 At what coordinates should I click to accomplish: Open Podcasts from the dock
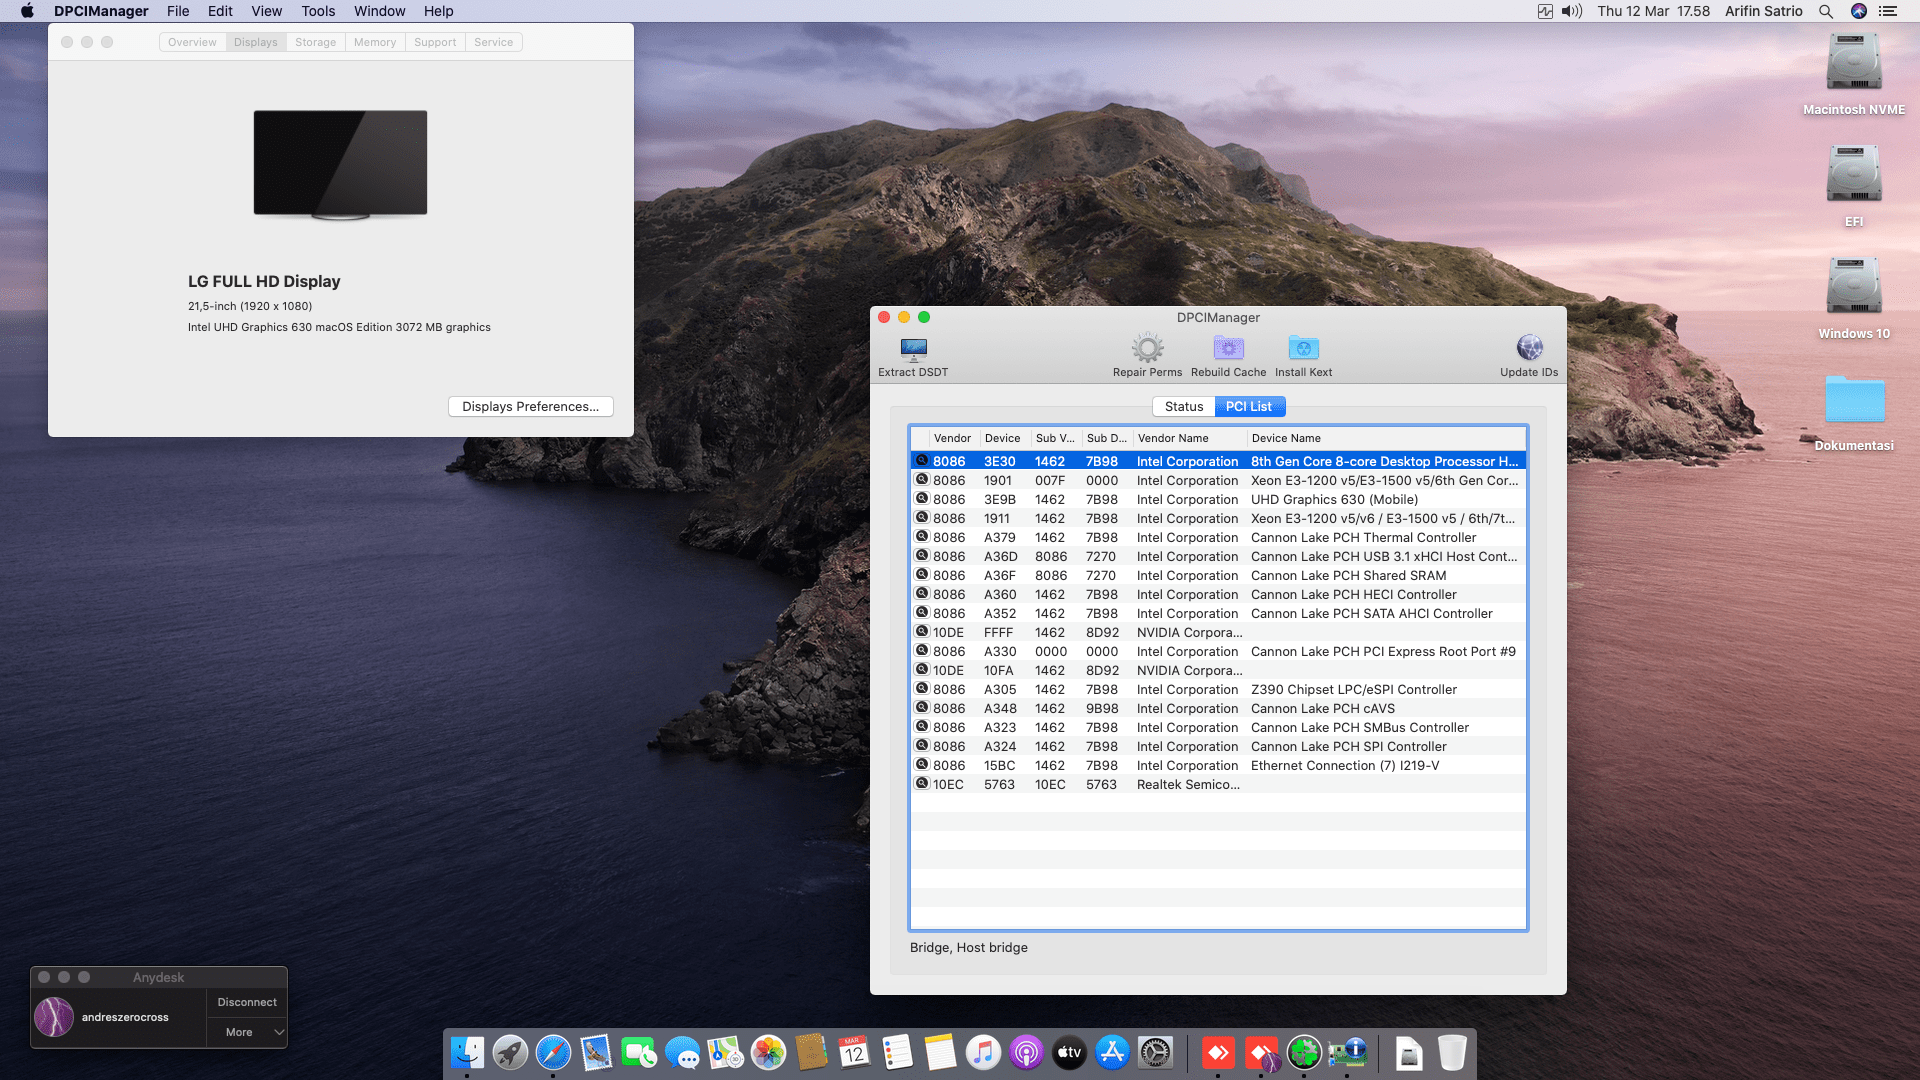pyautogui.click(x=1026, y=1053)
